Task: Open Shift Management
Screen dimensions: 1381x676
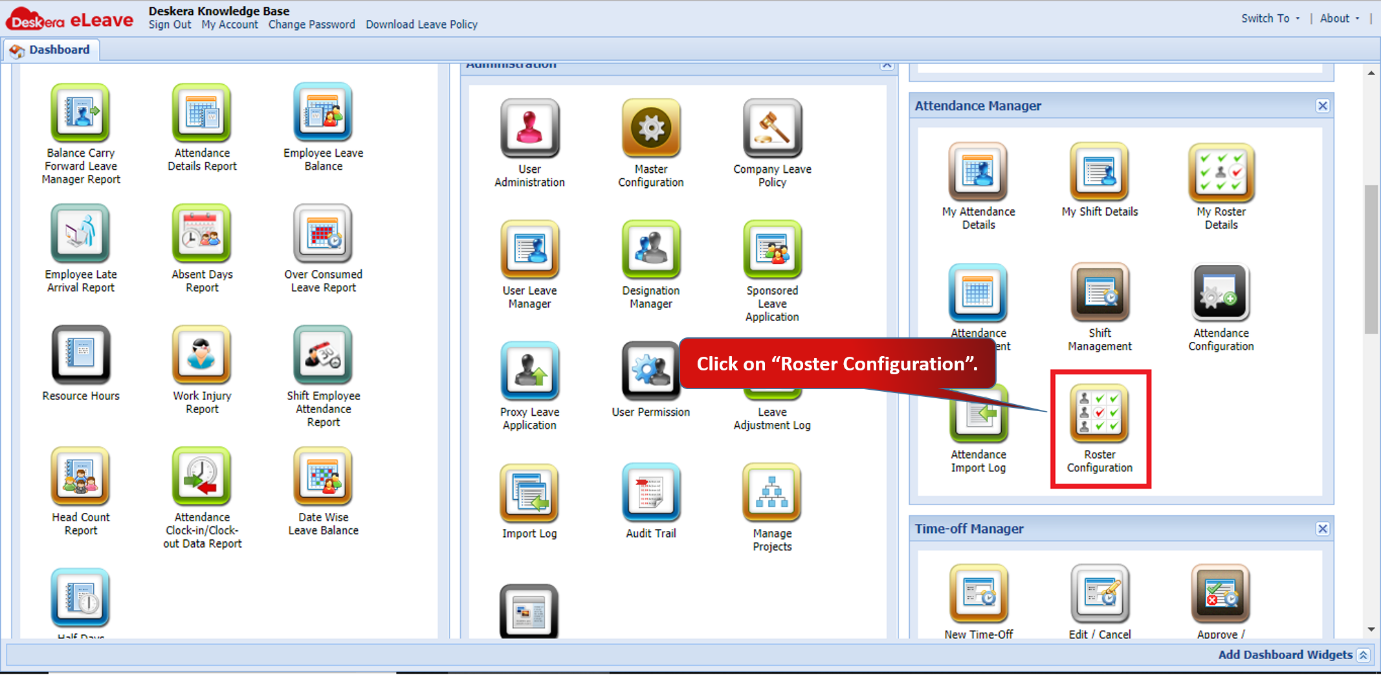Action: pyautogui.click(x=1100, y=293)
